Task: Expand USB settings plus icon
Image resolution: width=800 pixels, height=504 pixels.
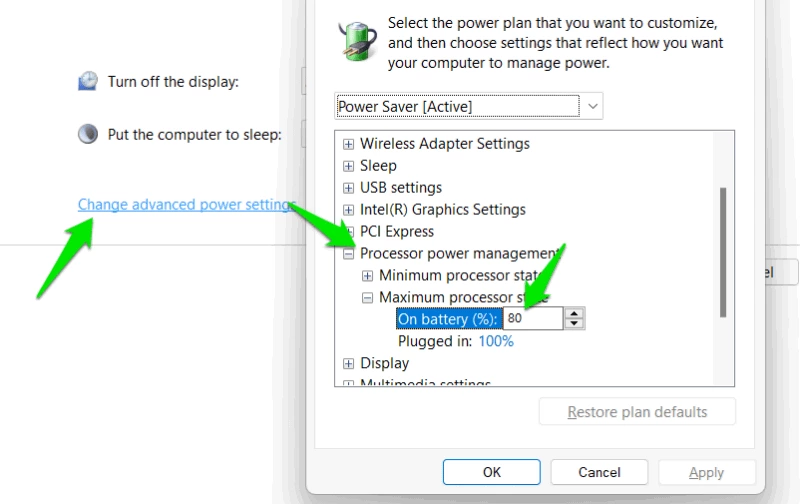Action: pos(348,188)
